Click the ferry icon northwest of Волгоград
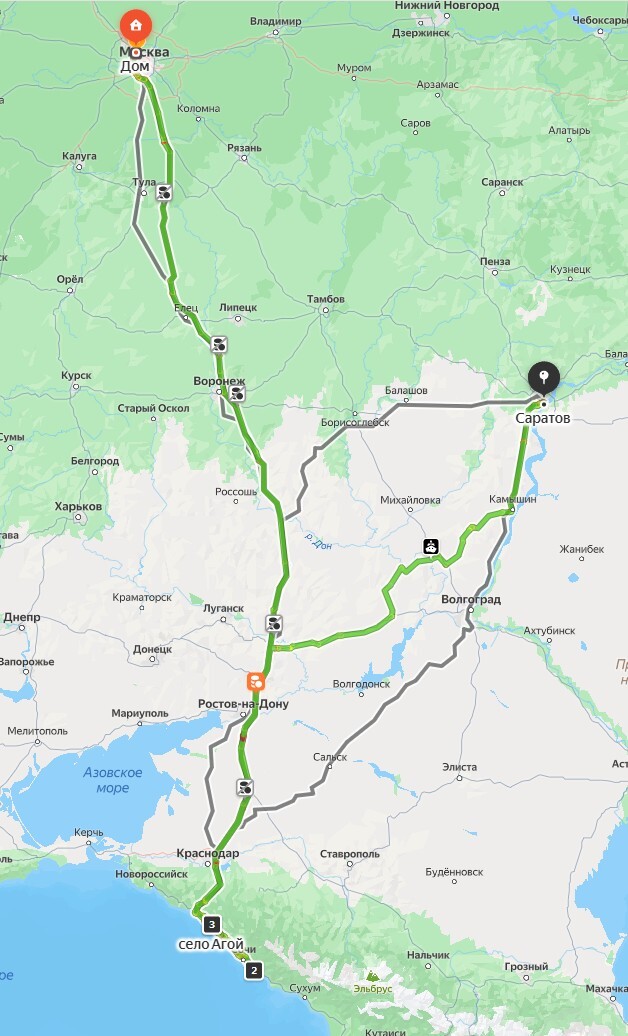This screenshot has width=628, height=1036. pos(431,546)
